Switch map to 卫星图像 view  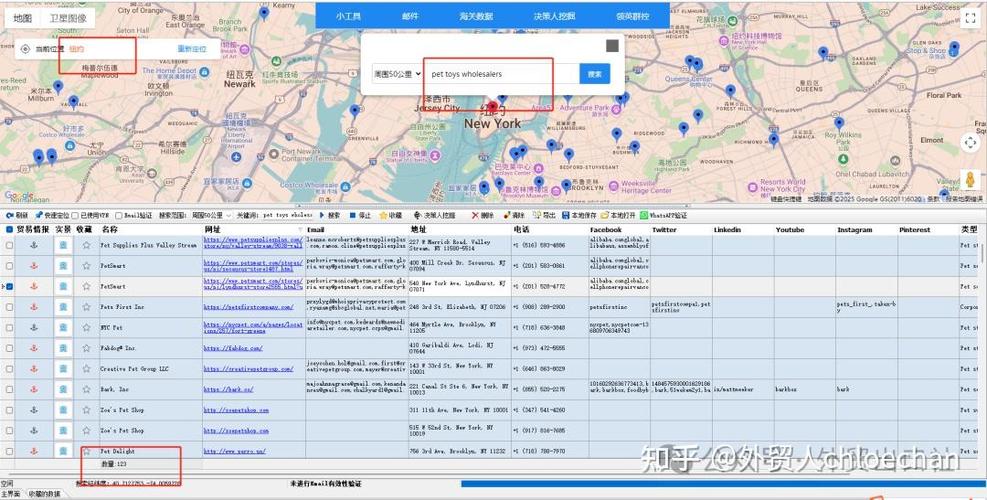(68, 18)
